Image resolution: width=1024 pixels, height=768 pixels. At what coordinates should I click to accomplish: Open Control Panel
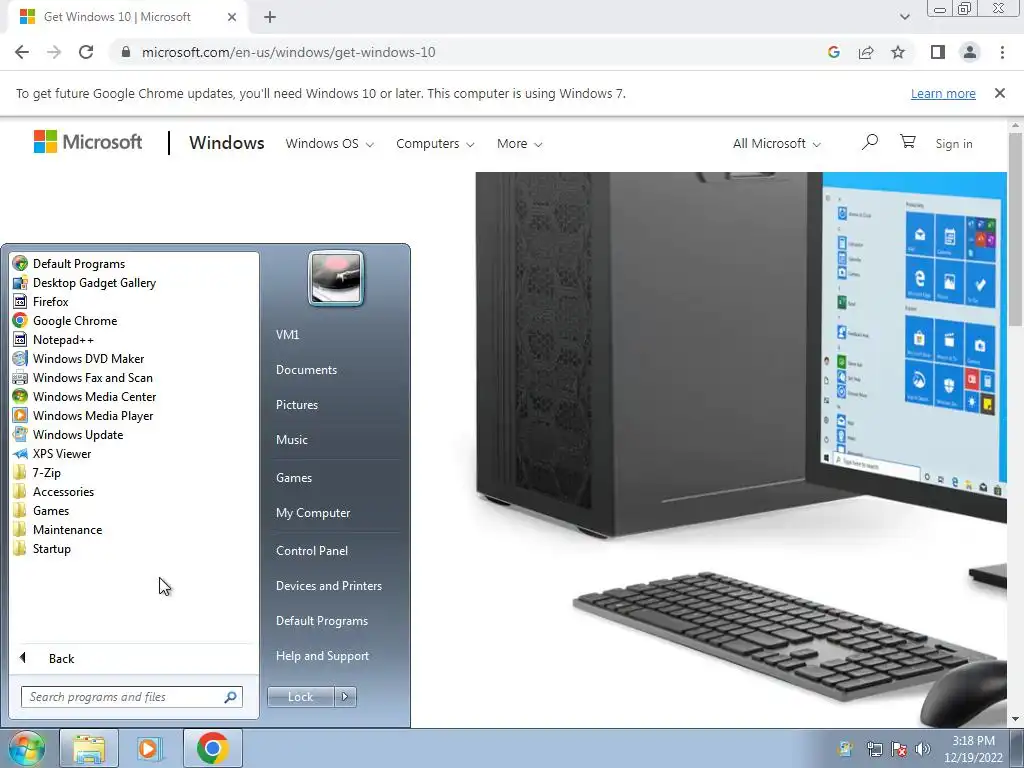pos(312,551)
